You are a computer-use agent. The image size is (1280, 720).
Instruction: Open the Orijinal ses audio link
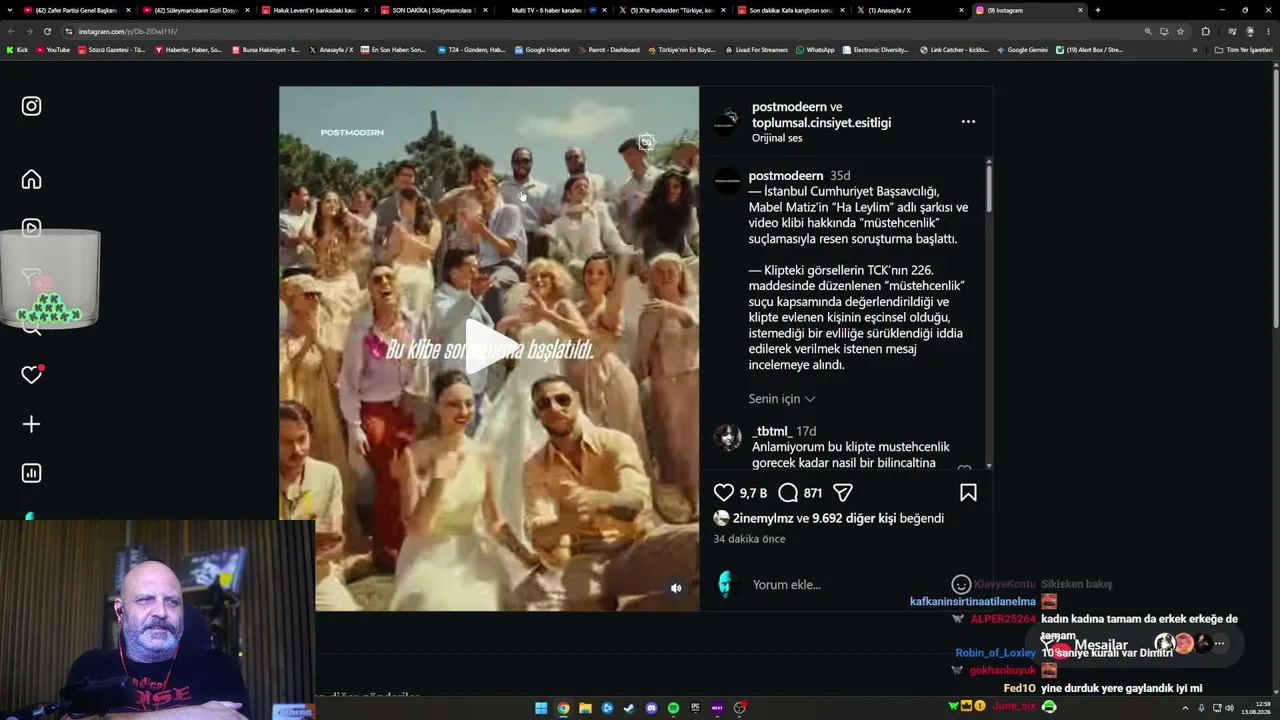click(777, 138)
